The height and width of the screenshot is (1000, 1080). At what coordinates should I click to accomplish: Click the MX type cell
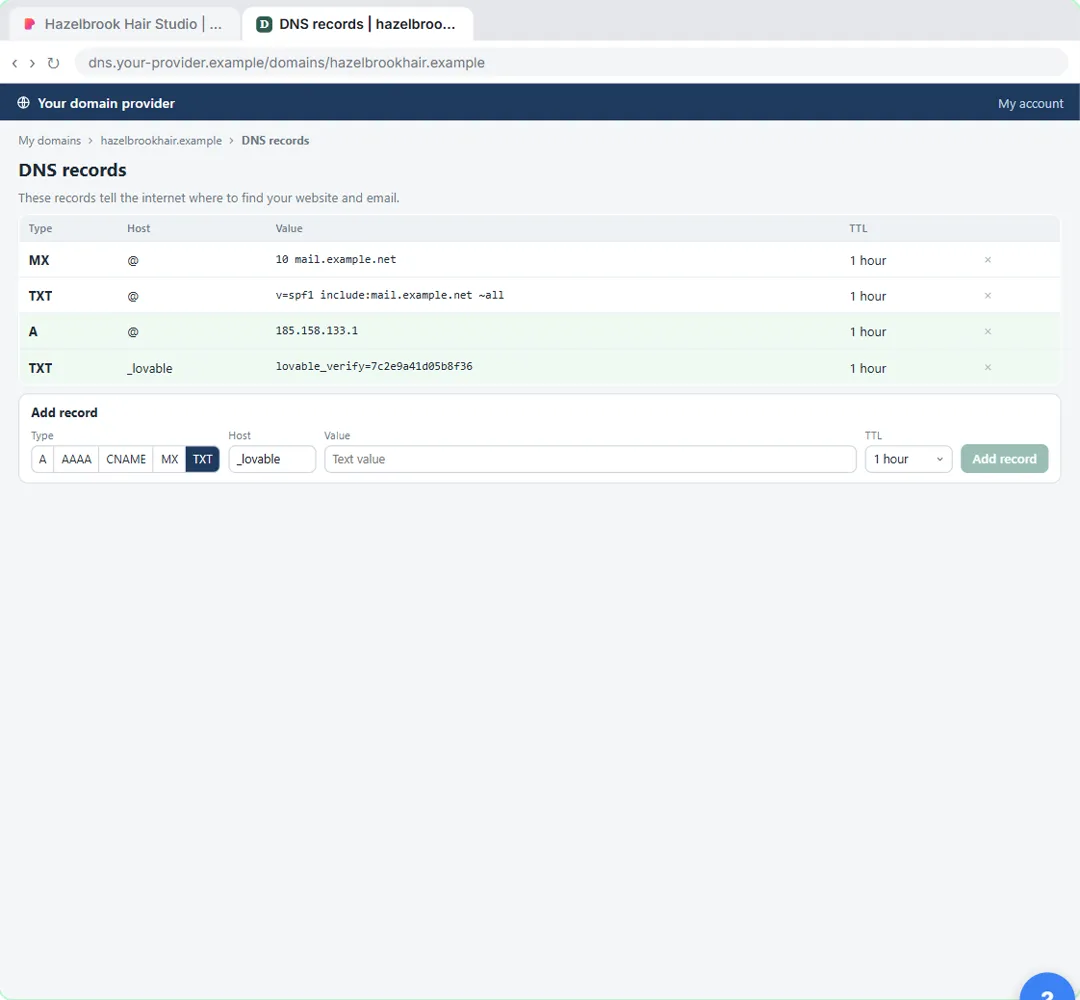coord(39,260)
